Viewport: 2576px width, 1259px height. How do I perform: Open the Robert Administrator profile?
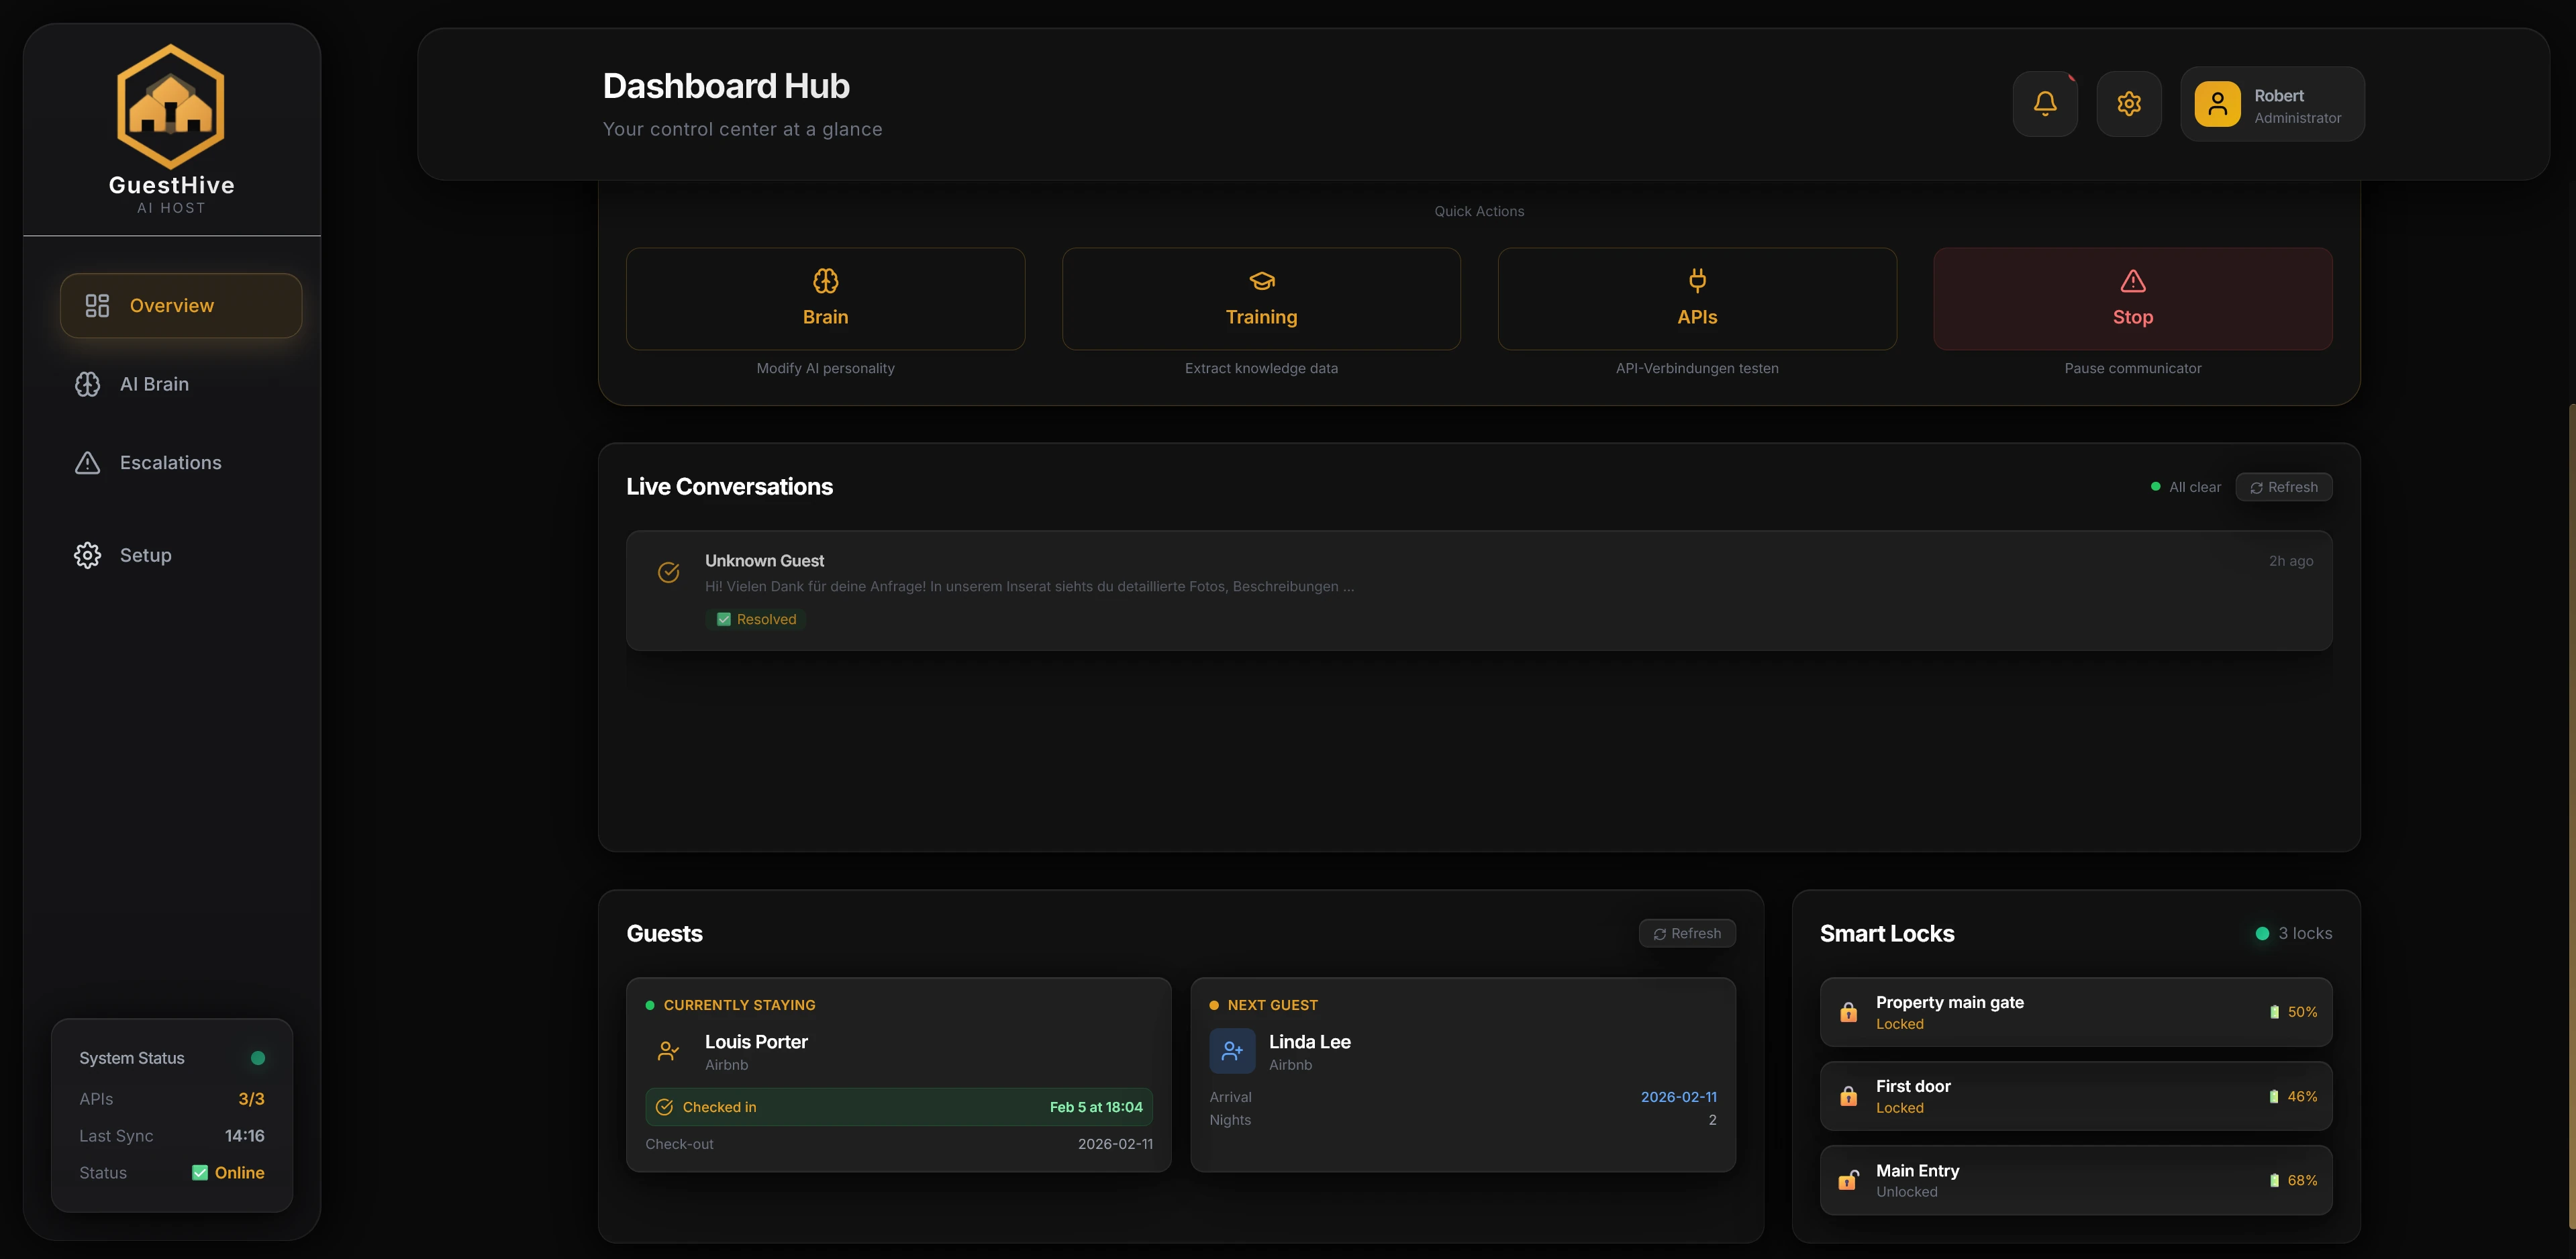pyautogui.click(x=2272, y=104)
